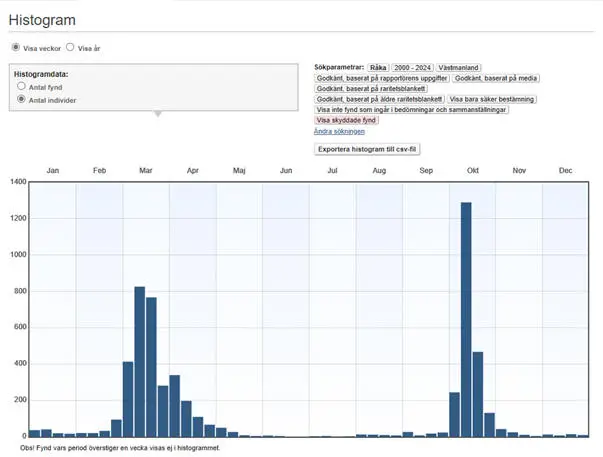Viewport: 603px width, 457px height.
Task: Click the "Råka" search parameter tag
Action: click(378, 66)
